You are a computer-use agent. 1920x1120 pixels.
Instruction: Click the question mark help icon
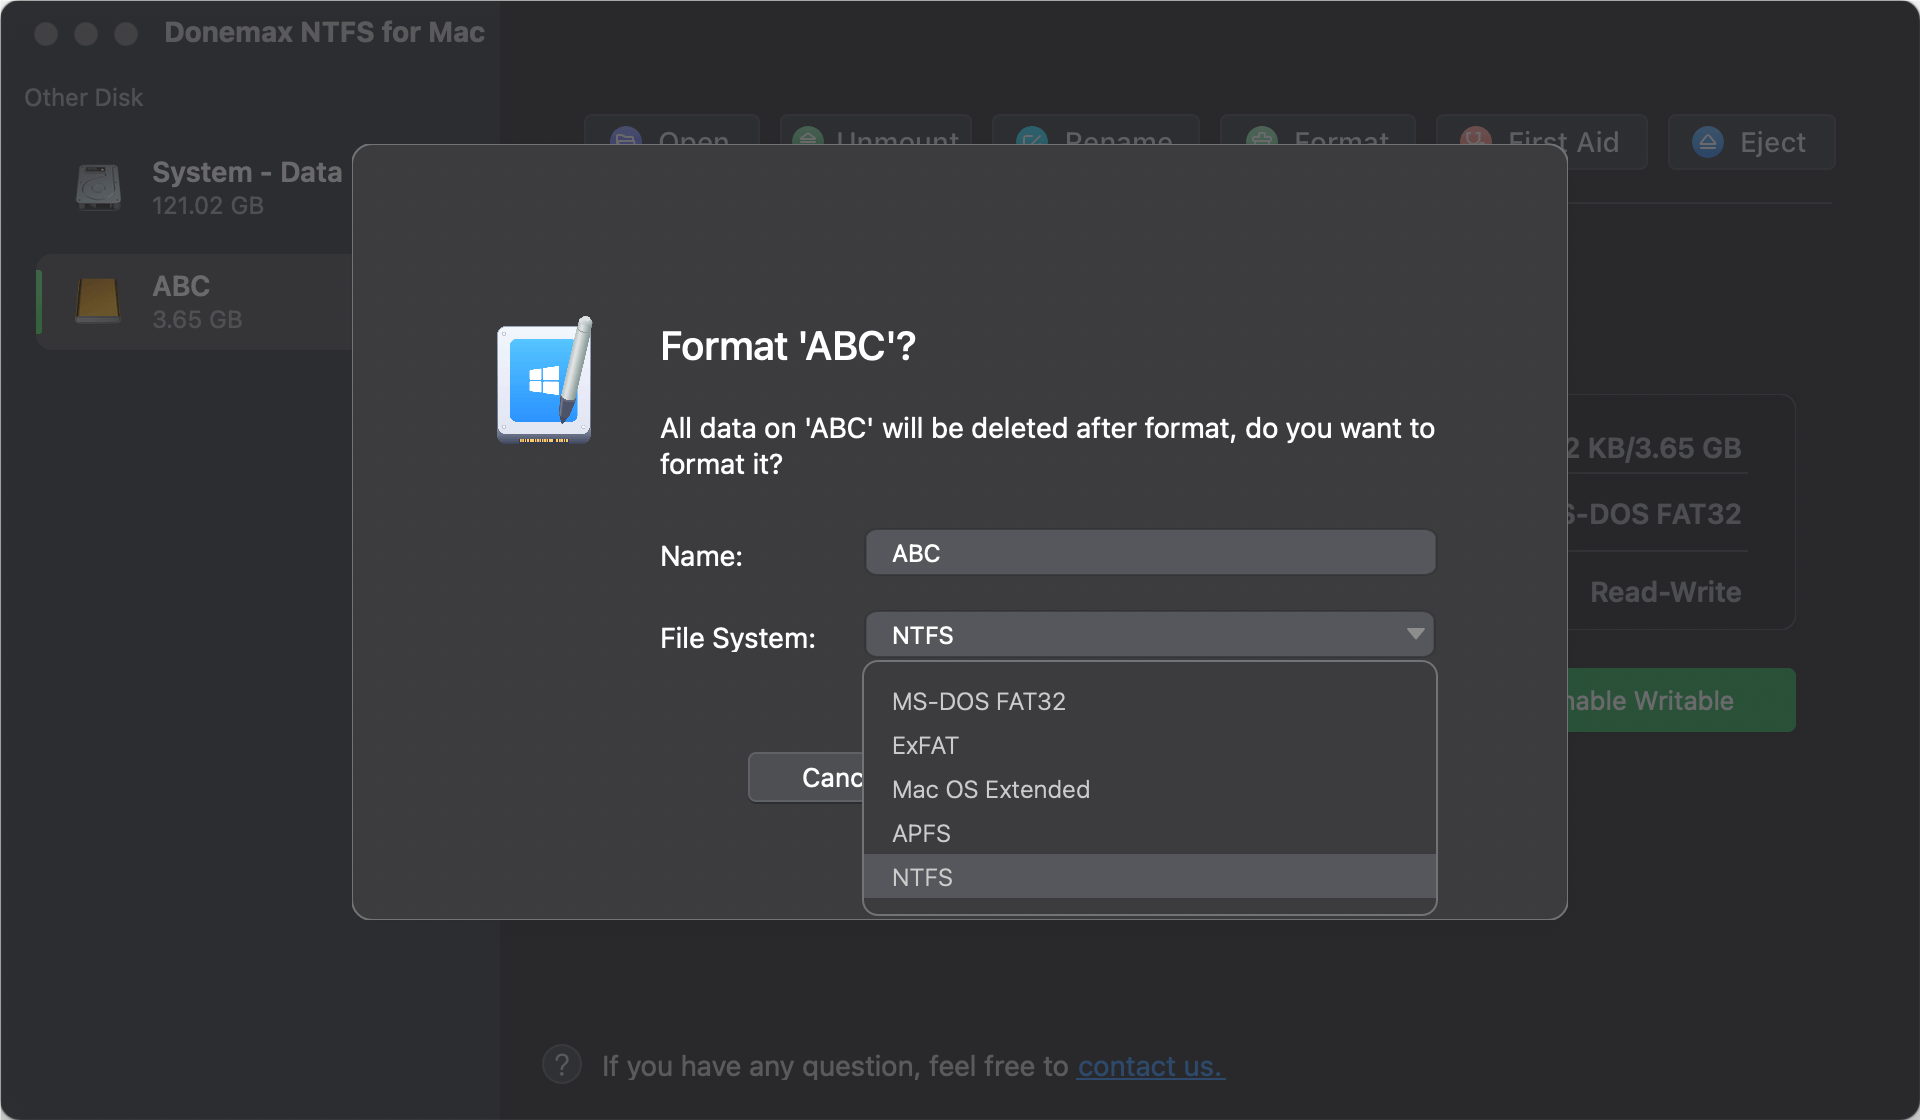[x=561, y=1063]
